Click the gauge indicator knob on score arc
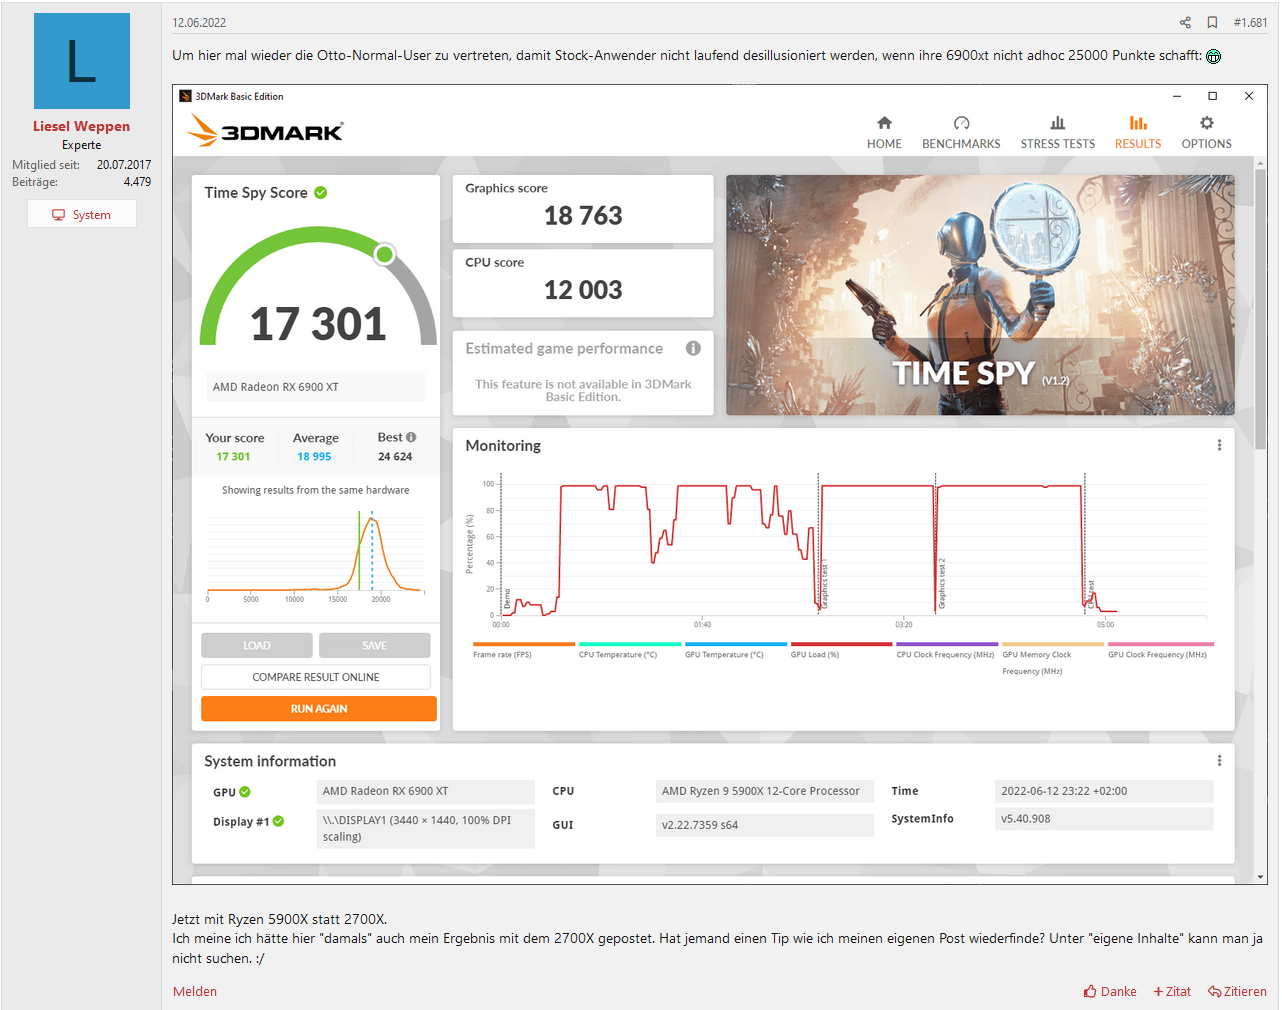The height and width of the screenshot is (1010, 1282). click(384, 254)
